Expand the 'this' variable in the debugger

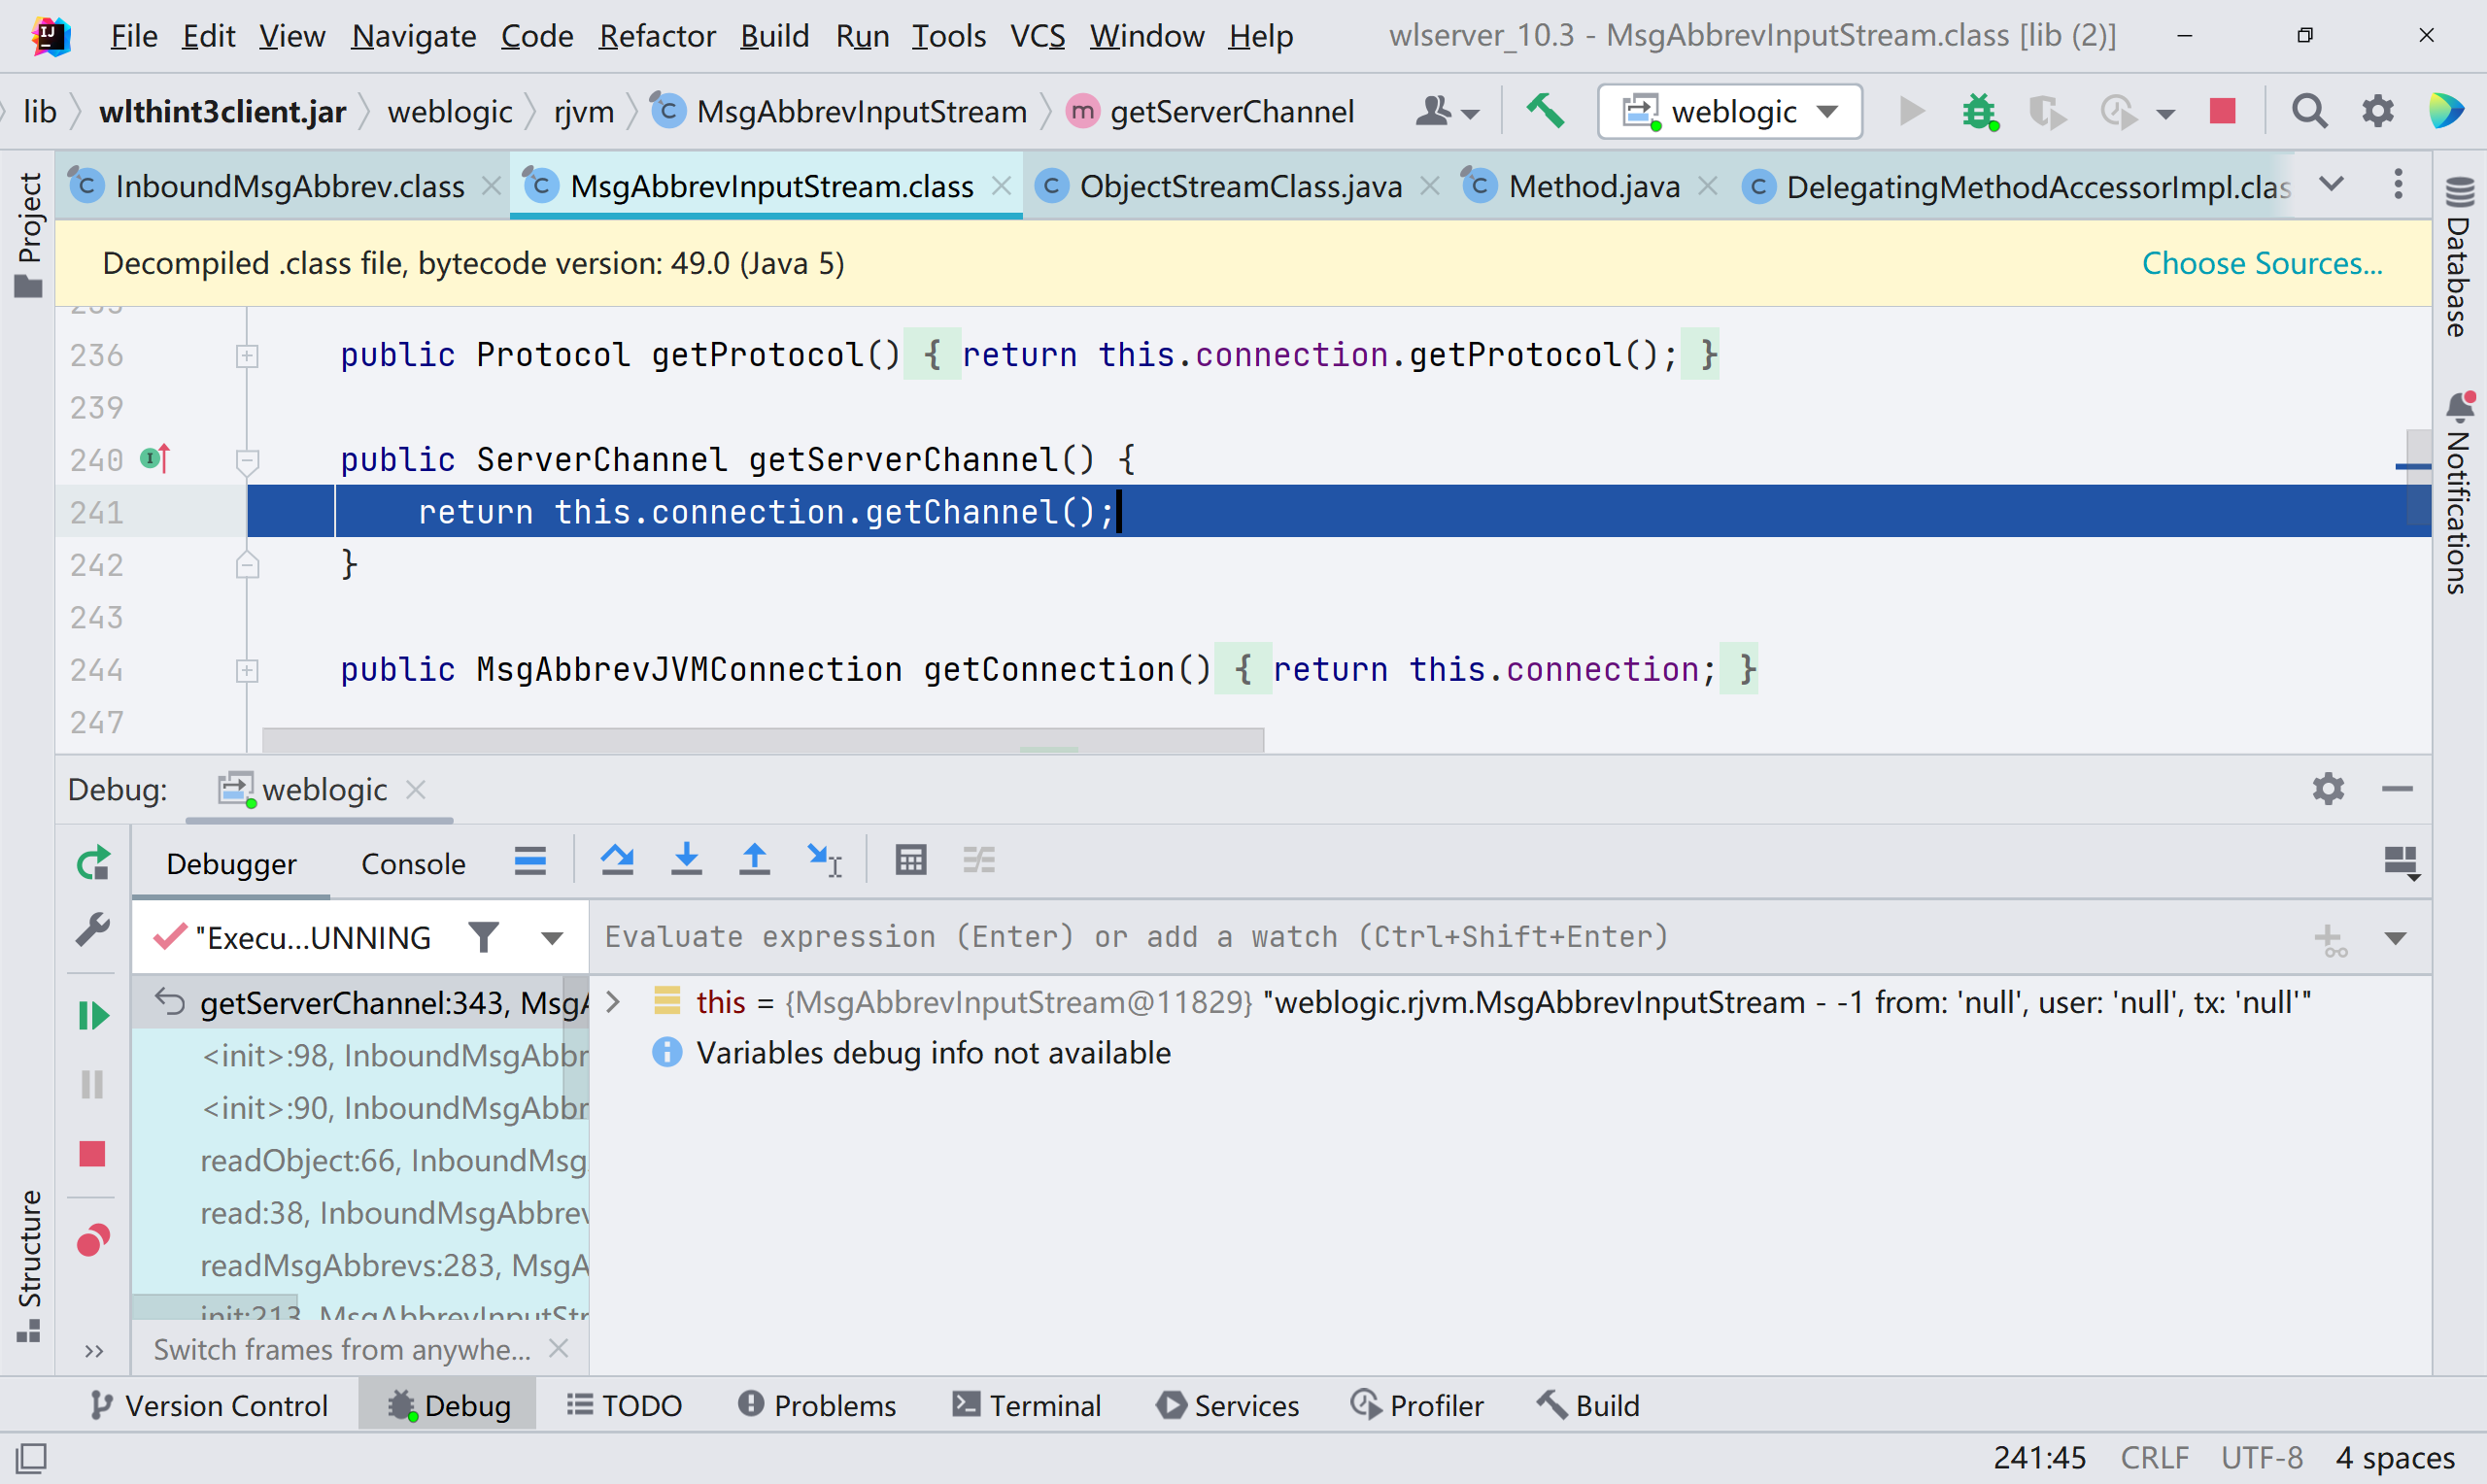[x=613, y=1002]
